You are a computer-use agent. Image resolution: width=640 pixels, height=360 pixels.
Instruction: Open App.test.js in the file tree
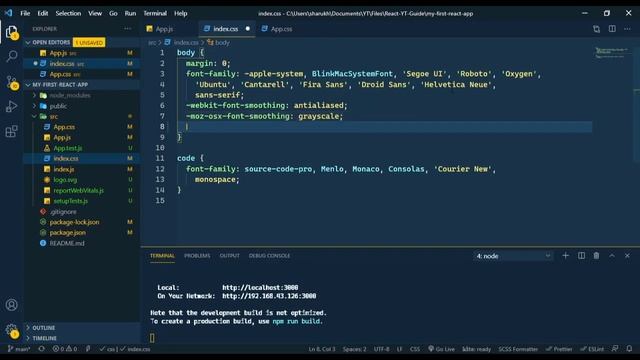tap(68, 148)
